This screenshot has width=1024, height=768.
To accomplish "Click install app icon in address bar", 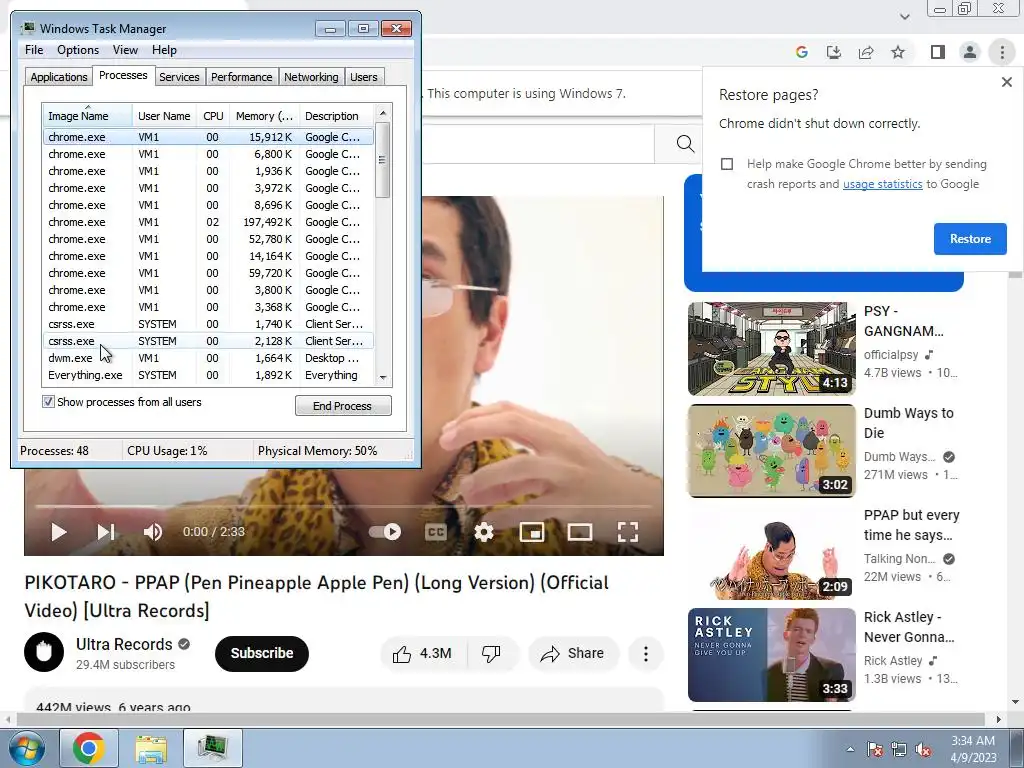I will click(x=834, y=52).
